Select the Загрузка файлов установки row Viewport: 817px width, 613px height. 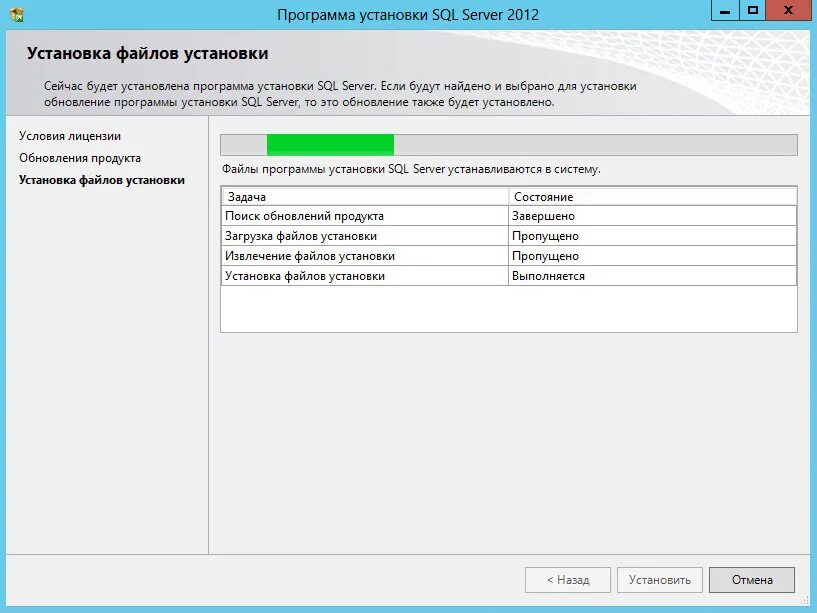[509, 236]
